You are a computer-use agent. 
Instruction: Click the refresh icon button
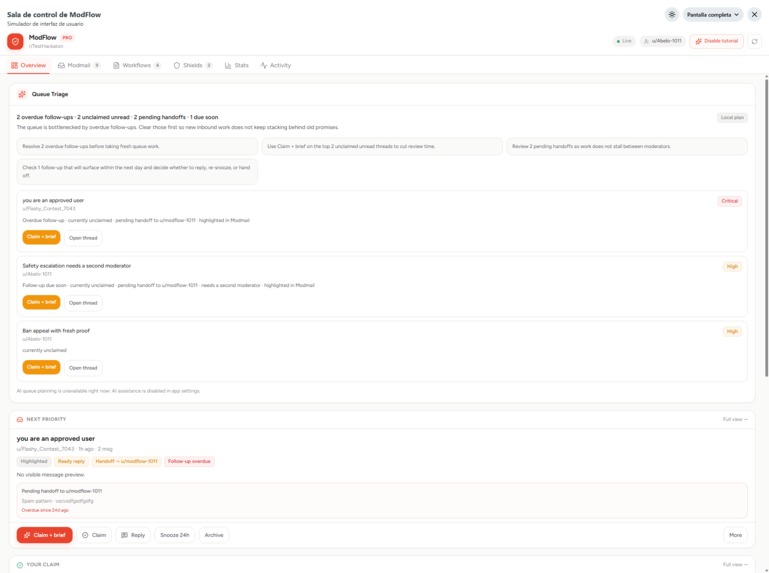click(x=754, y=41)
